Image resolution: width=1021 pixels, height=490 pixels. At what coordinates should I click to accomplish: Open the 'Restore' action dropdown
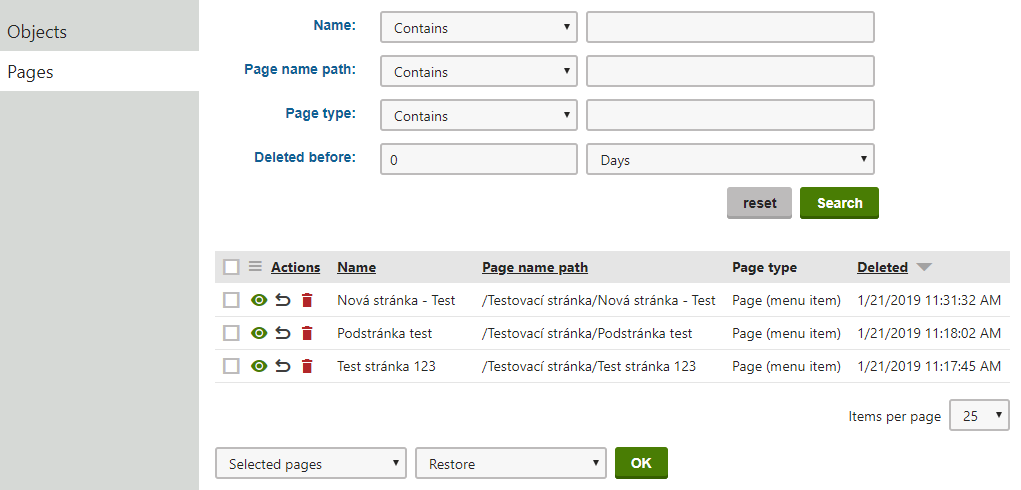511,464
